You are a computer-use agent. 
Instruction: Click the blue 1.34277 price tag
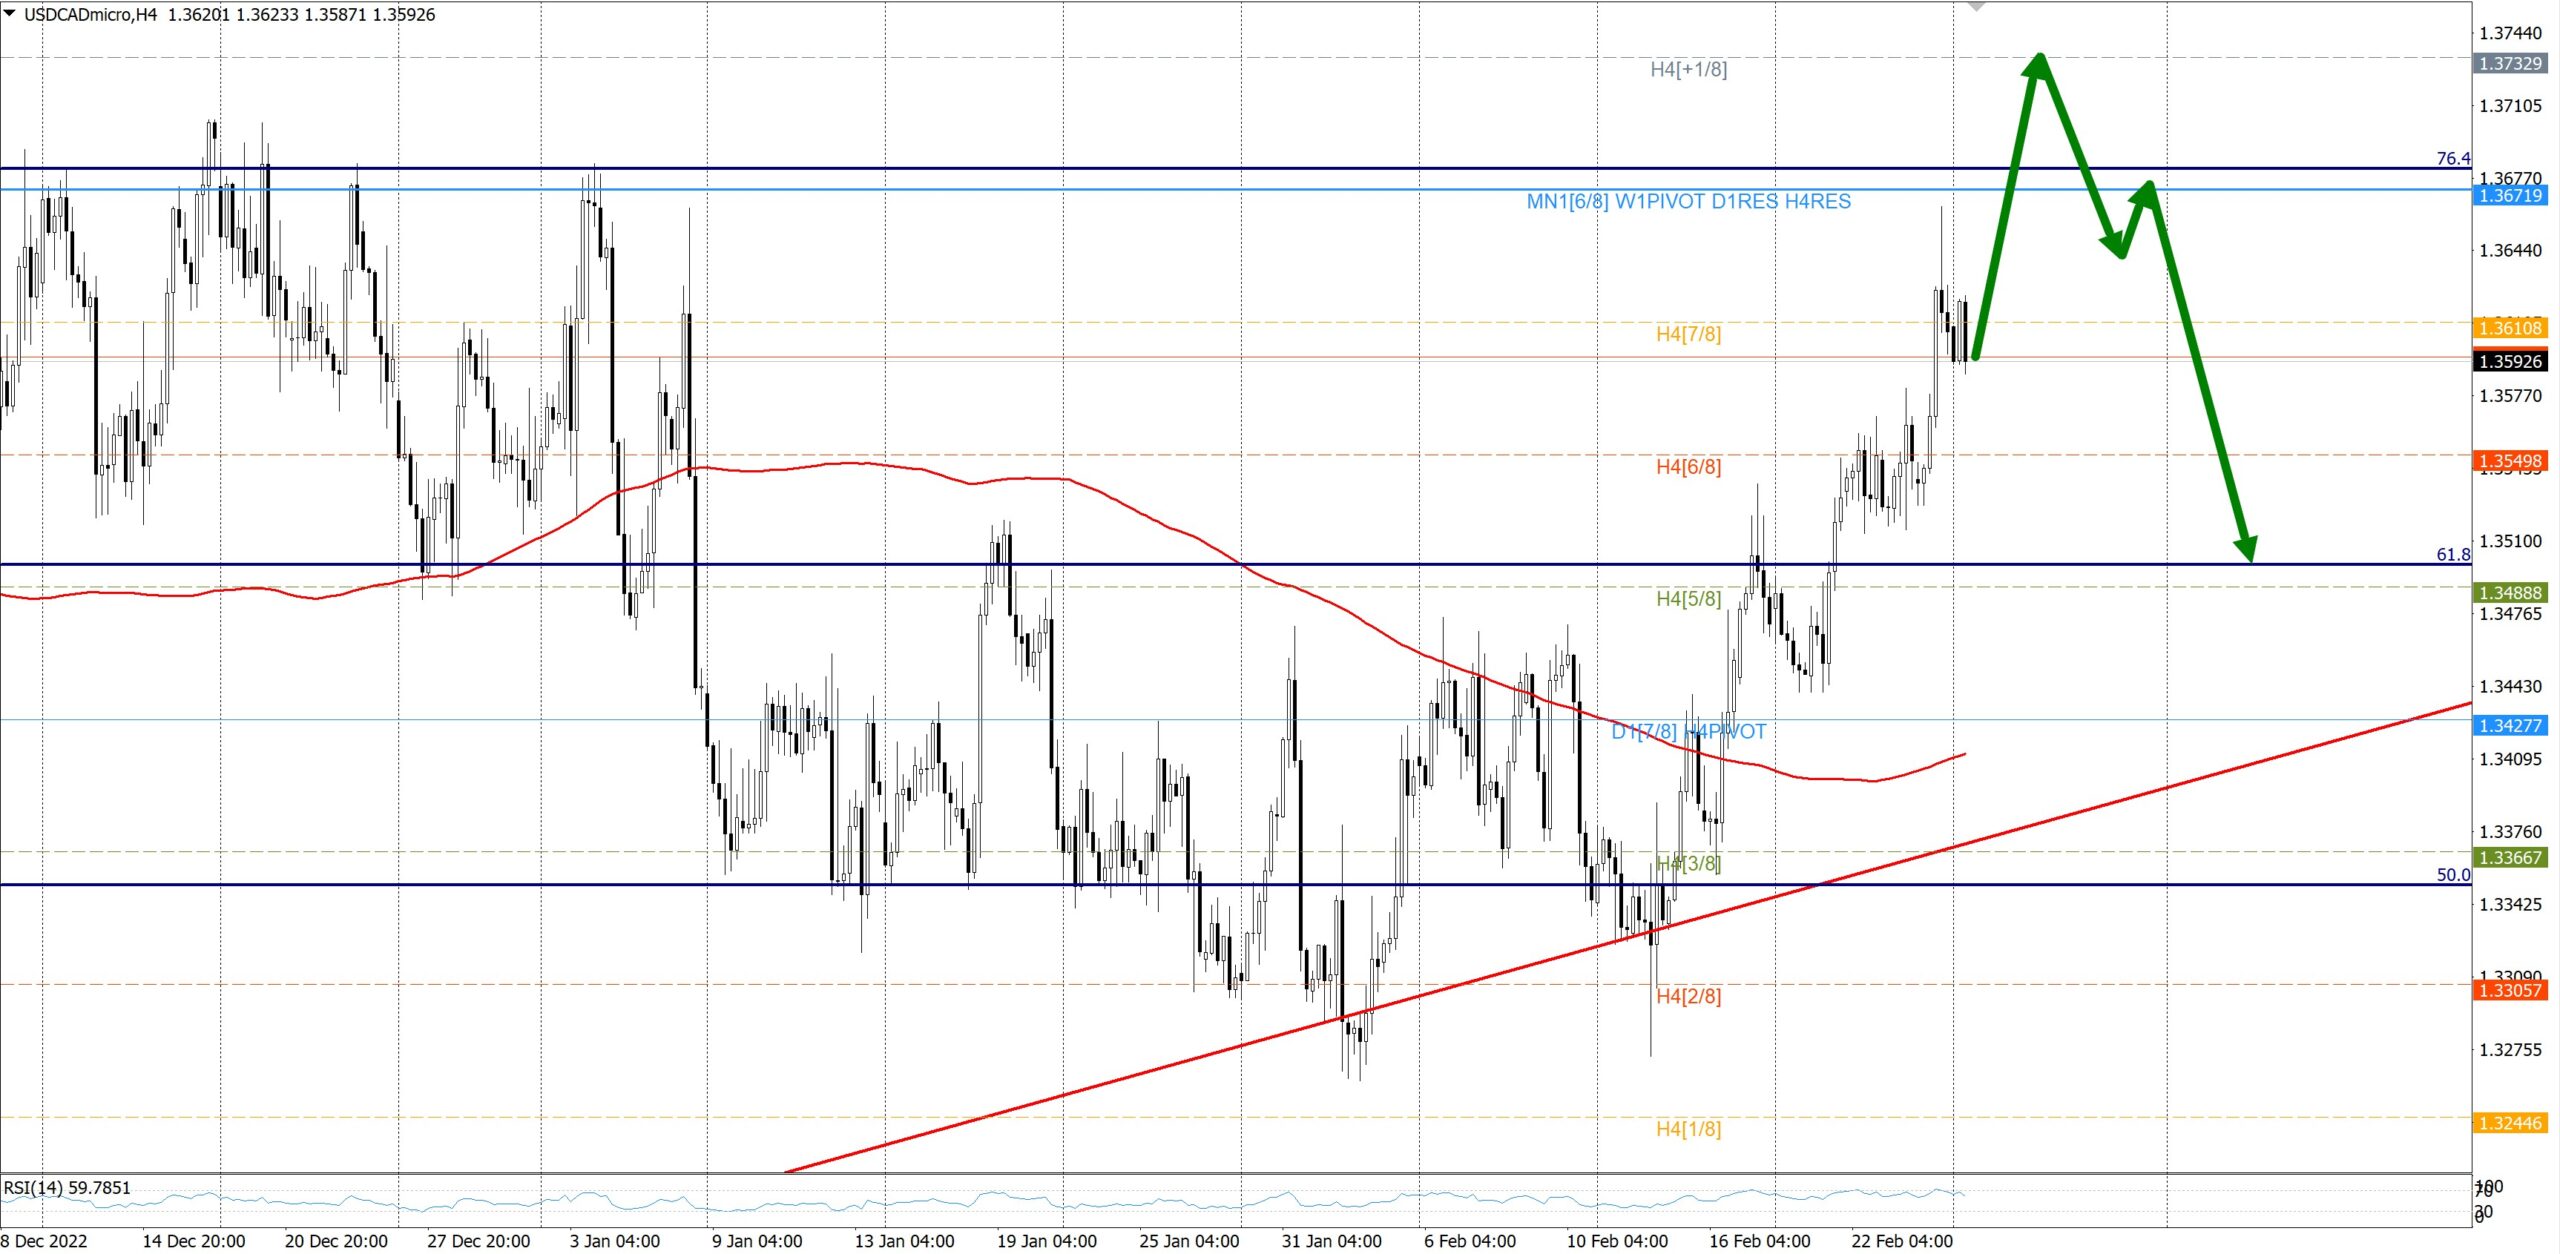[x=2509, y=725]
